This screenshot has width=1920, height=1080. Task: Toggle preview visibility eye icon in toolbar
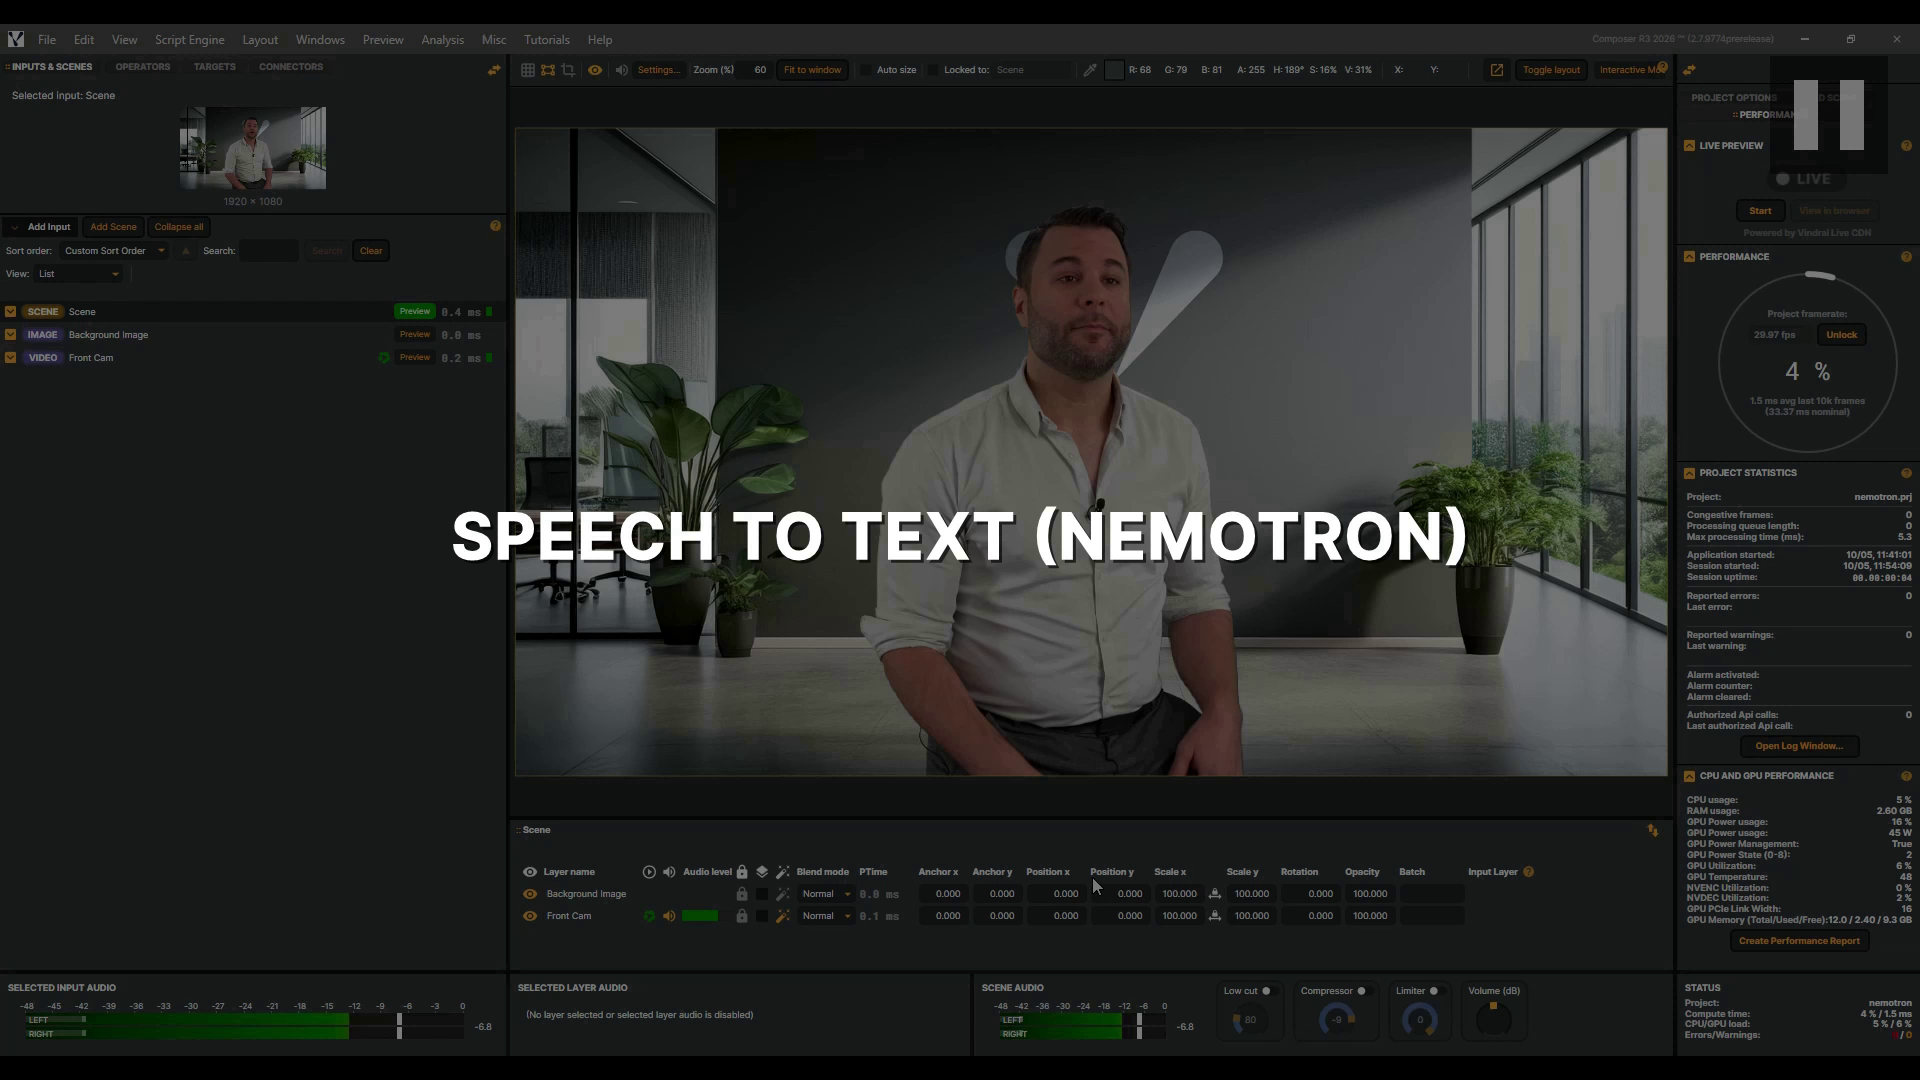point(595,70)
